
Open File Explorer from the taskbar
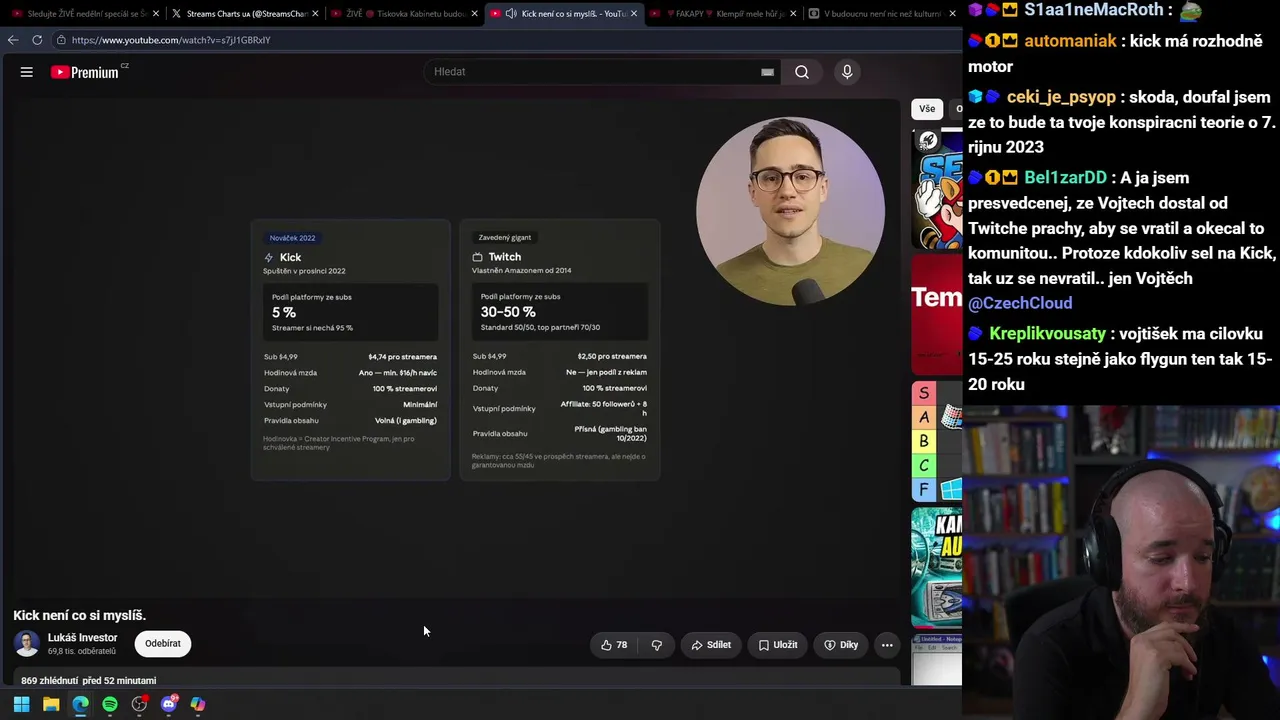tap(51, 704)
